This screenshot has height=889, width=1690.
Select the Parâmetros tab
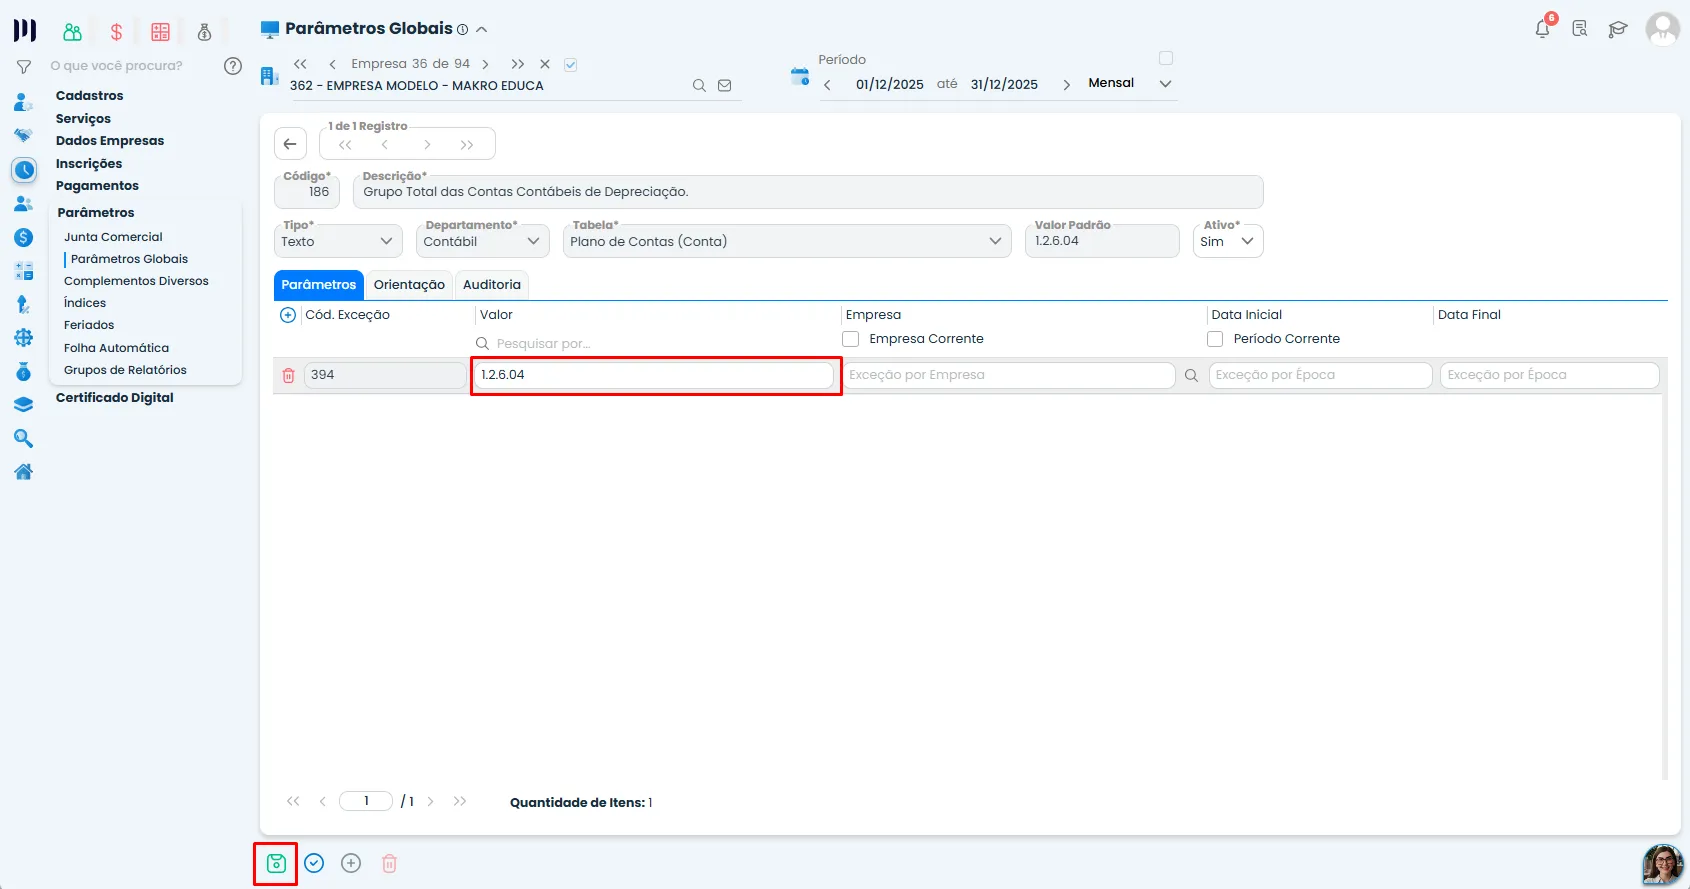(x=319, y=285)
